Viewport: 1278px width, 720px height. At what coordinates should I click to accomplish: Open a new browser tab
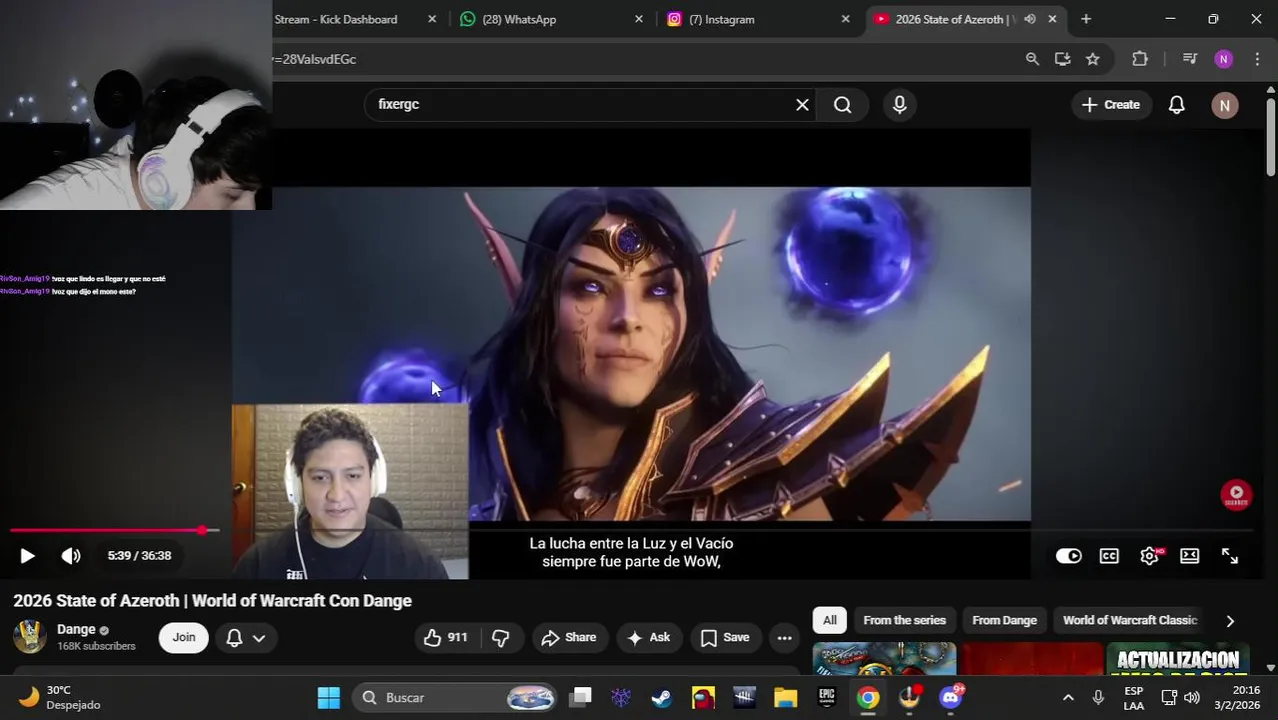tap(1086, 19)
